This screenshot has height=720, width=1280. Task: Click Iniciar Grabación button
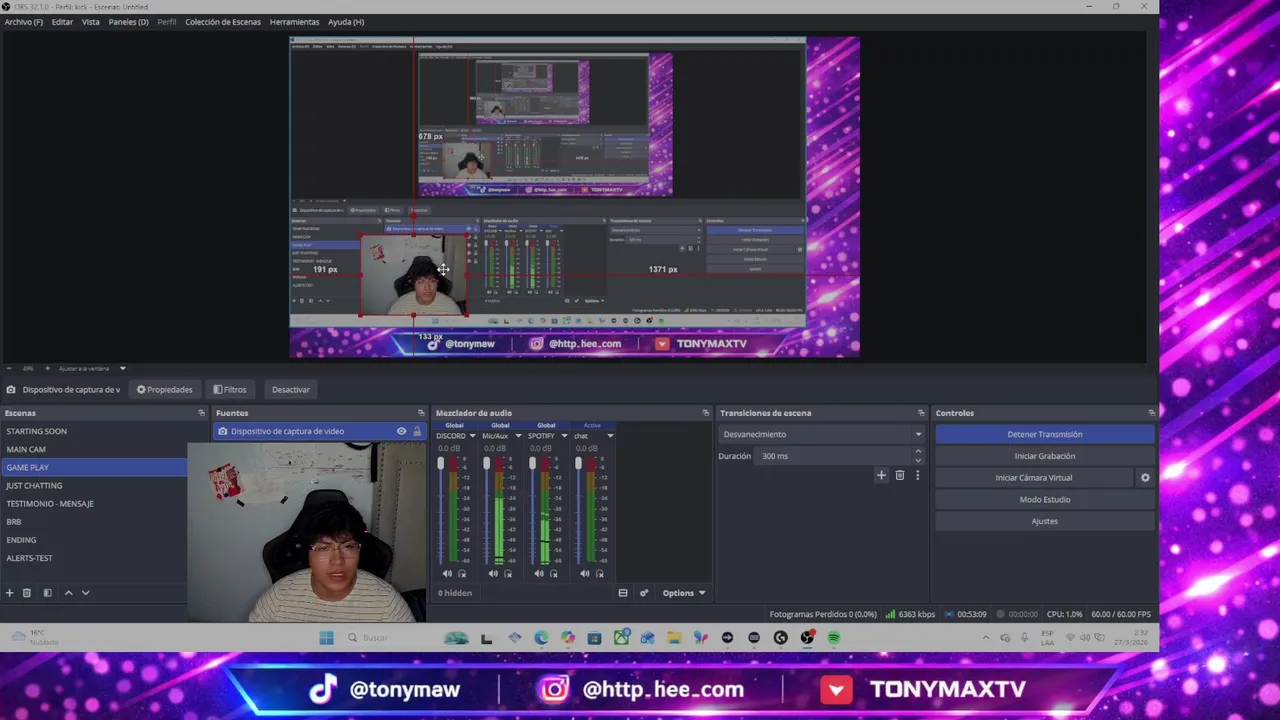[1045, 456]
